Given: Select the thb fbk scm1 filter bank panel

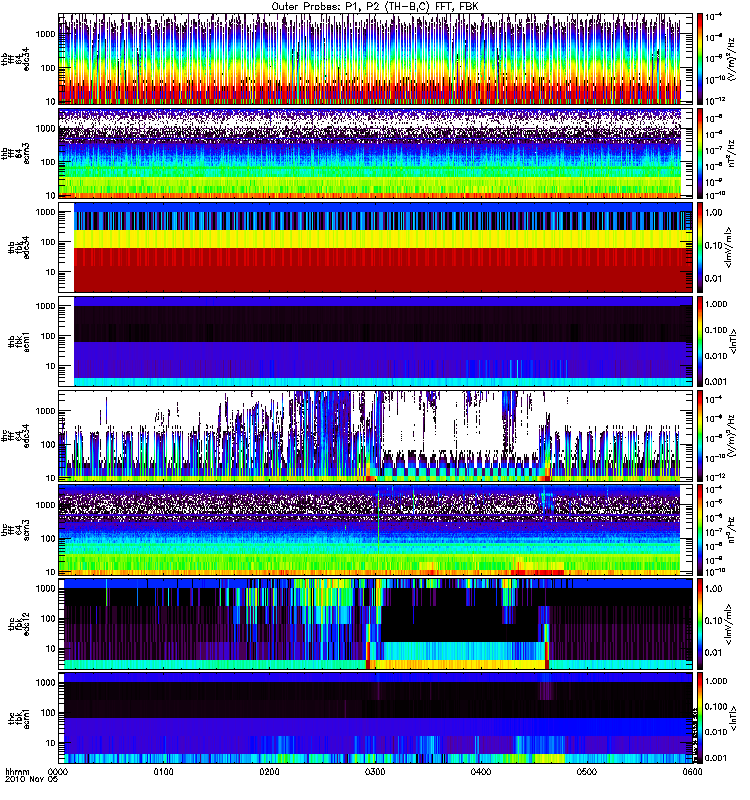Looking at the screenshot, I should pyautogui.click(x=375, y=342).
